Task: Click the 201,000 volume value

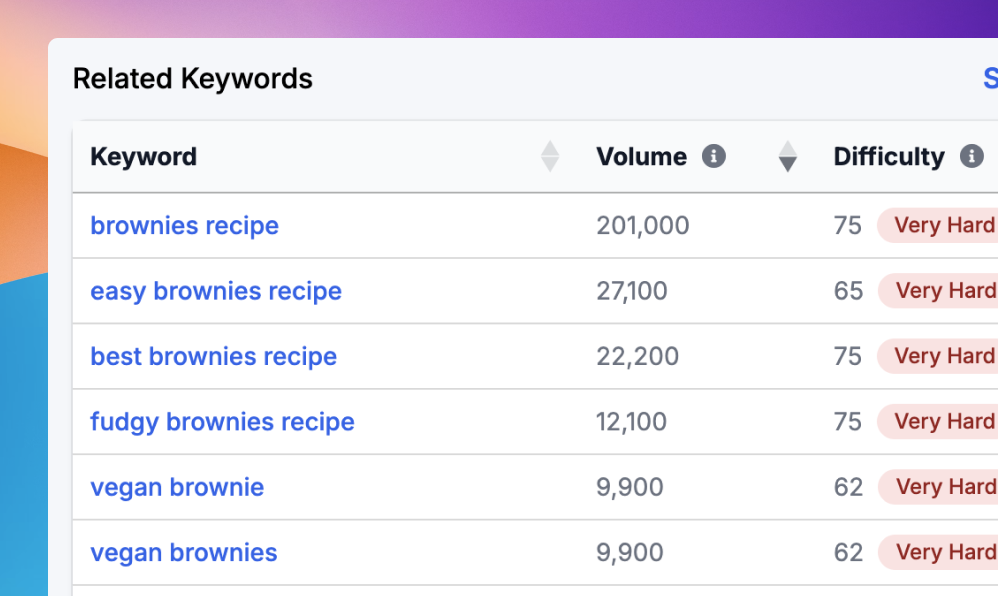Action: [x=642, y=225]
